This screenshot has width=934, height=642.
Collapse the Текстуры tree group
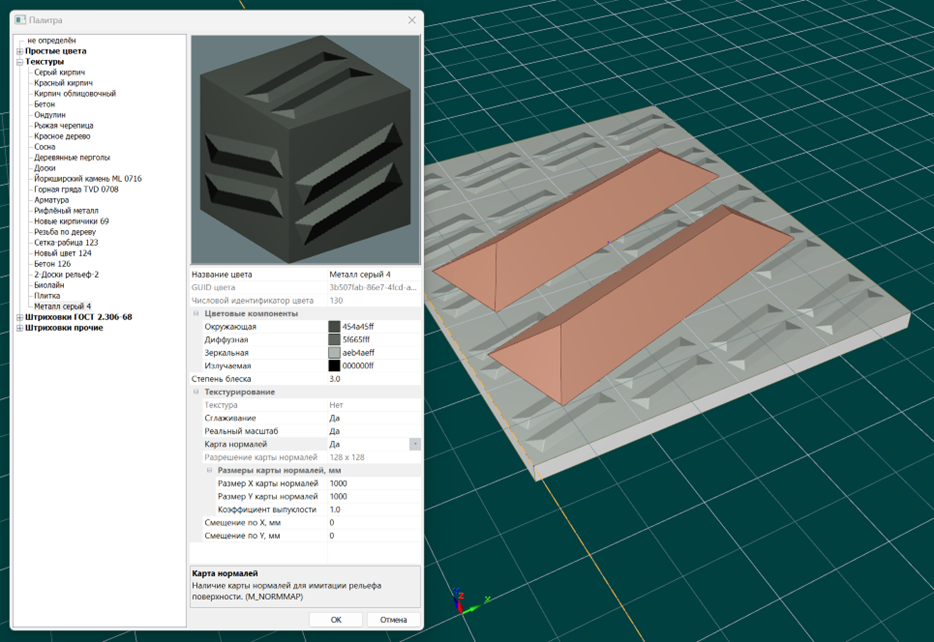[19, 62]
